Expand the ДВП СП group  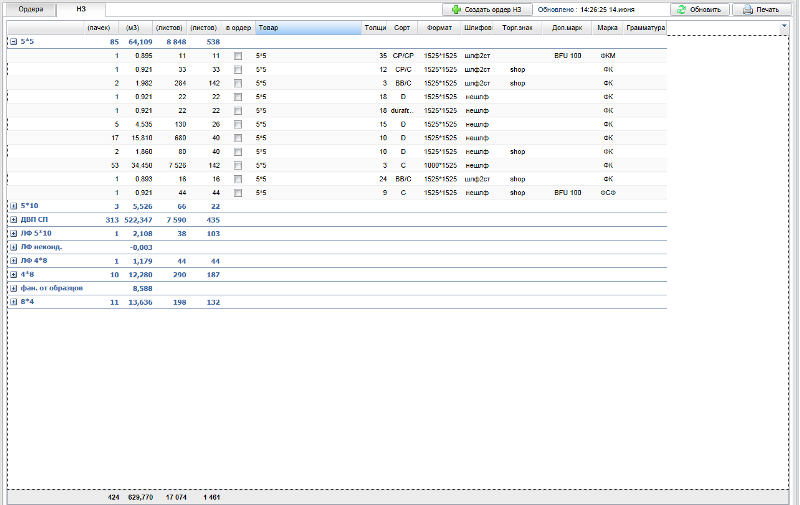point(13,219)
